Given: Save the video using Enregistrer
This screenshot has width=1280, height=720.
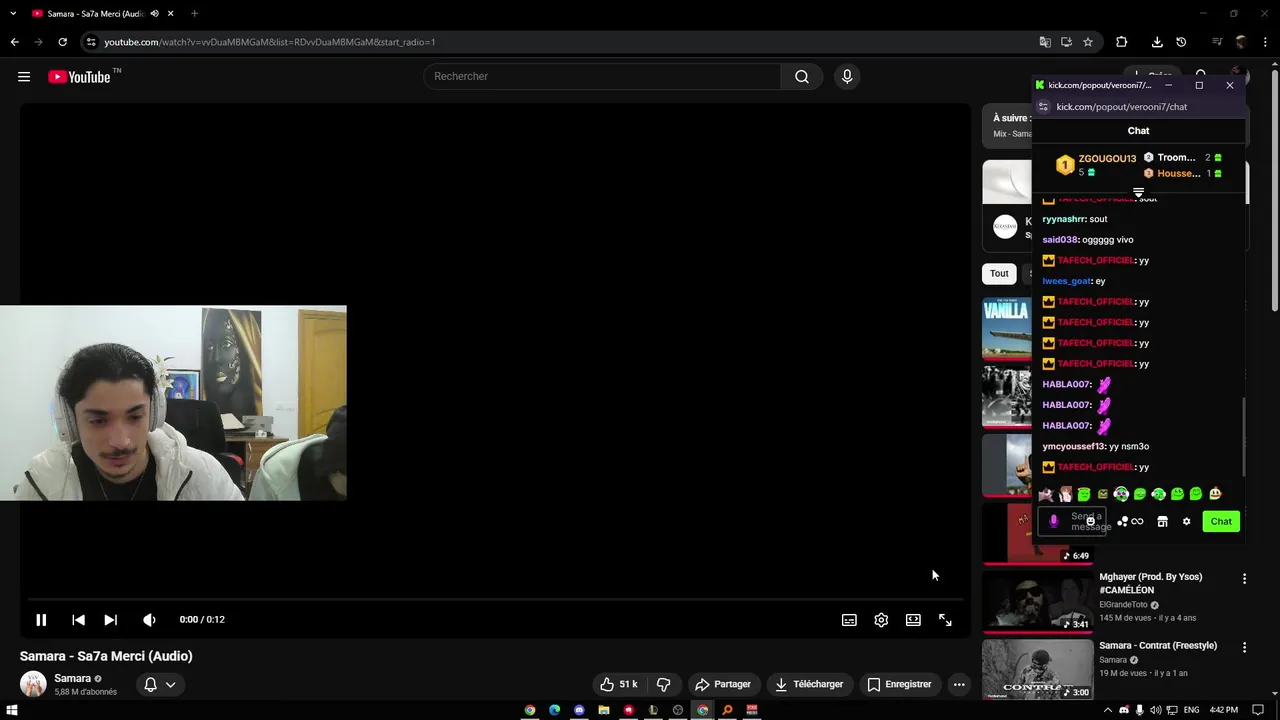Looking at the screenshot, I should pyautogui.click(x=899, y=684).
